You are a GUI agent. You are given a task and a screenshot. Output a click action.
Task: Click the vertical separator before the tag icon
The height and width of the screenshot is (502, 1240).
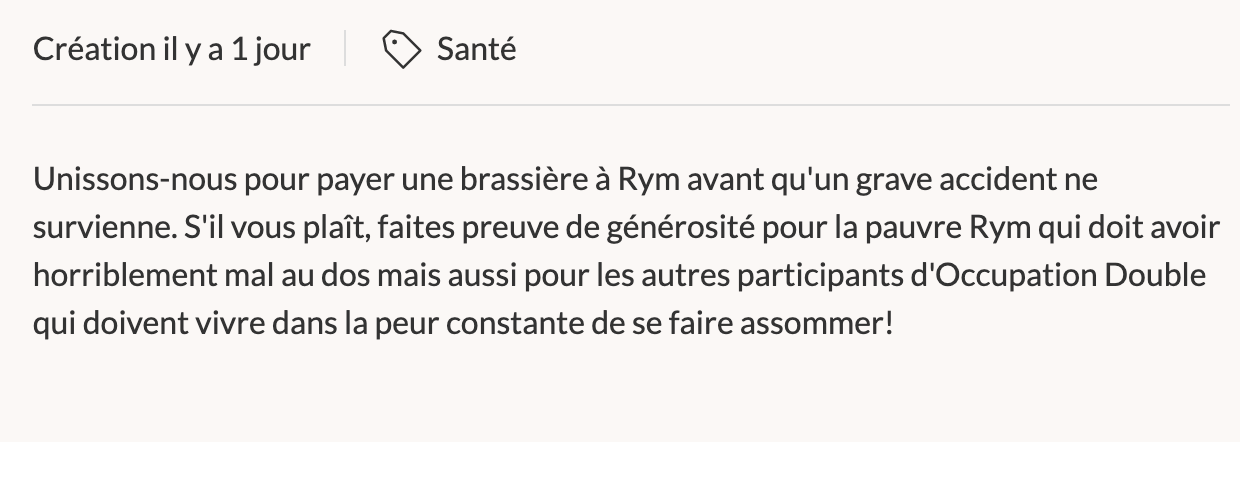click(x=346, y=49)
